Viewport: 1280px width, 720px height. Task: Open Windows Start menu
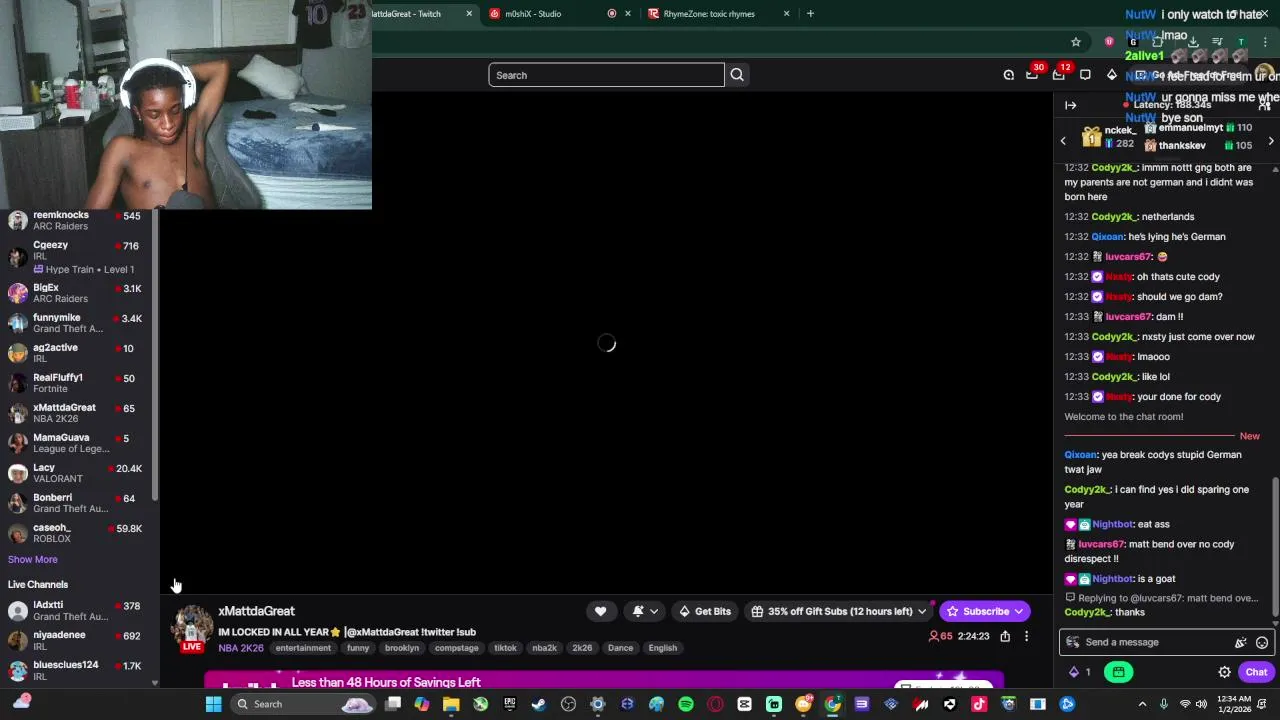pos(213,704)
